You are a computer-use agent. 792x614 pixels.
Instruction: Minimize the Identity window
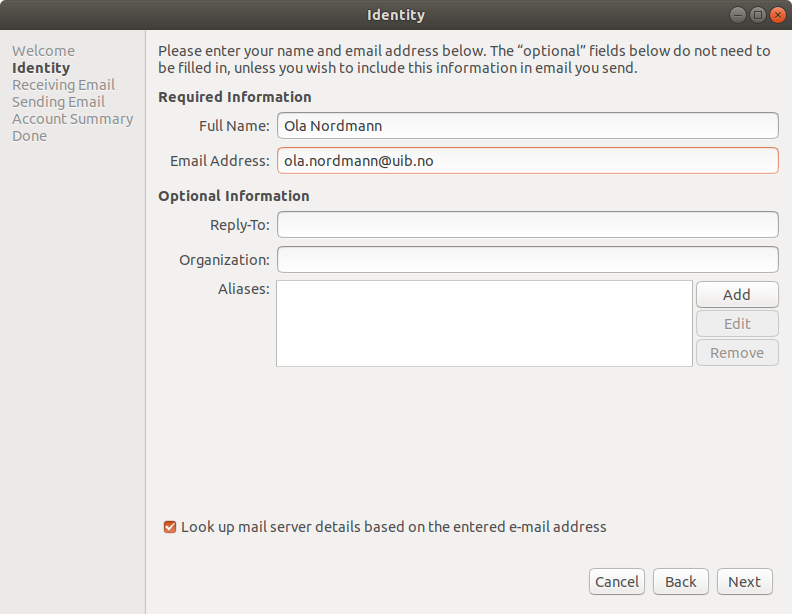point(738,15)
